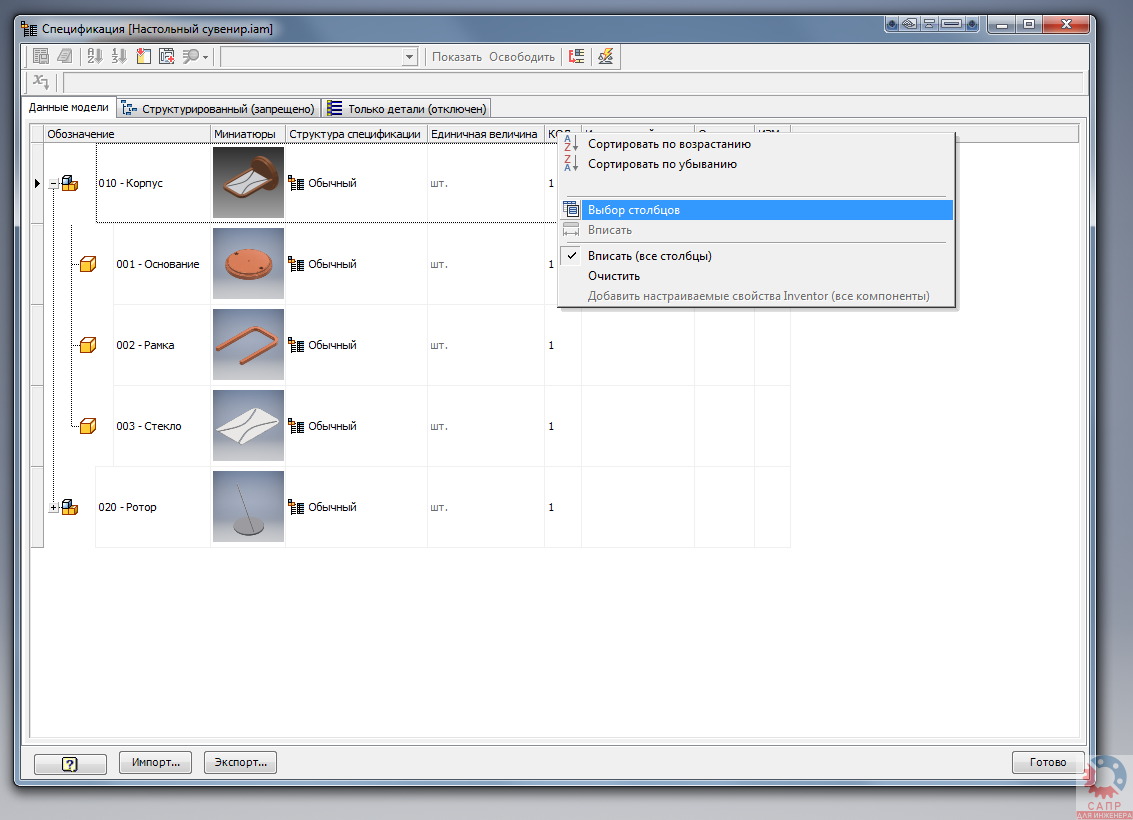Click the grayed sheet icon in toolbar
This screenshot has height=820, width=1133.
click(x=65, y=56)
